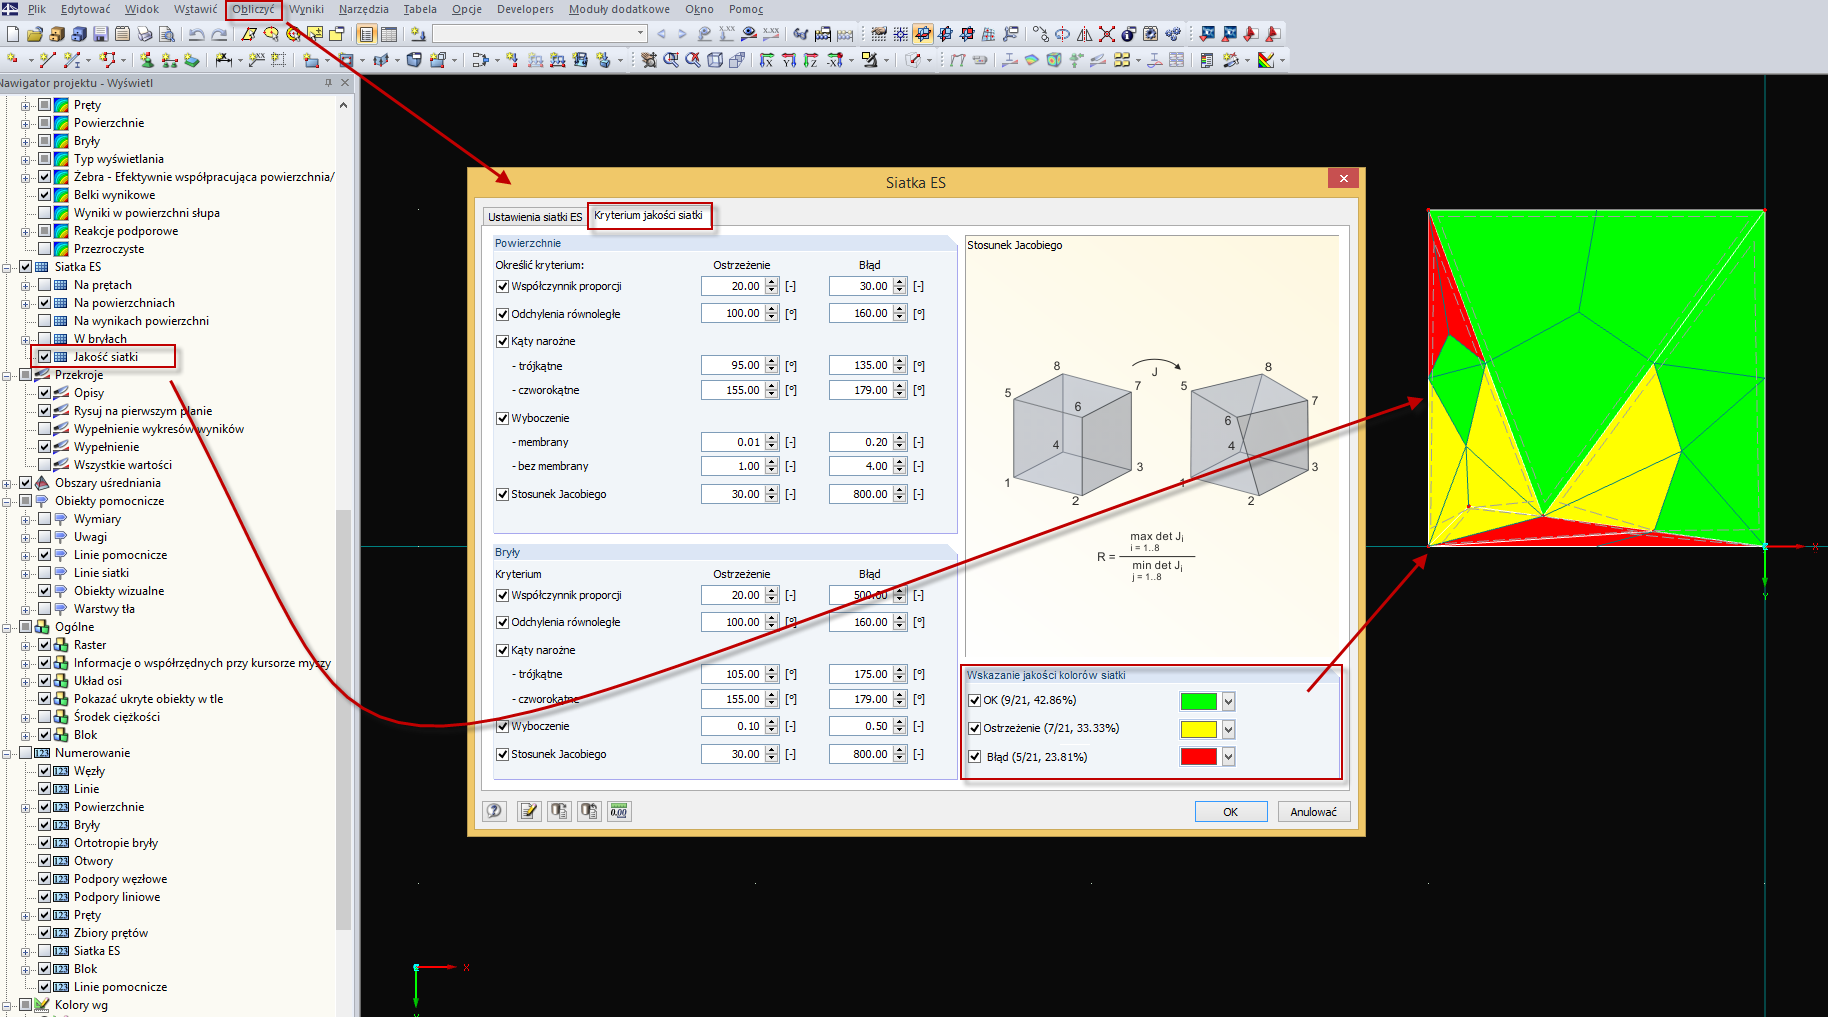
Task: Open the Ostrzeżenie color dropdown arrow
Action: tap(1229, 729)
